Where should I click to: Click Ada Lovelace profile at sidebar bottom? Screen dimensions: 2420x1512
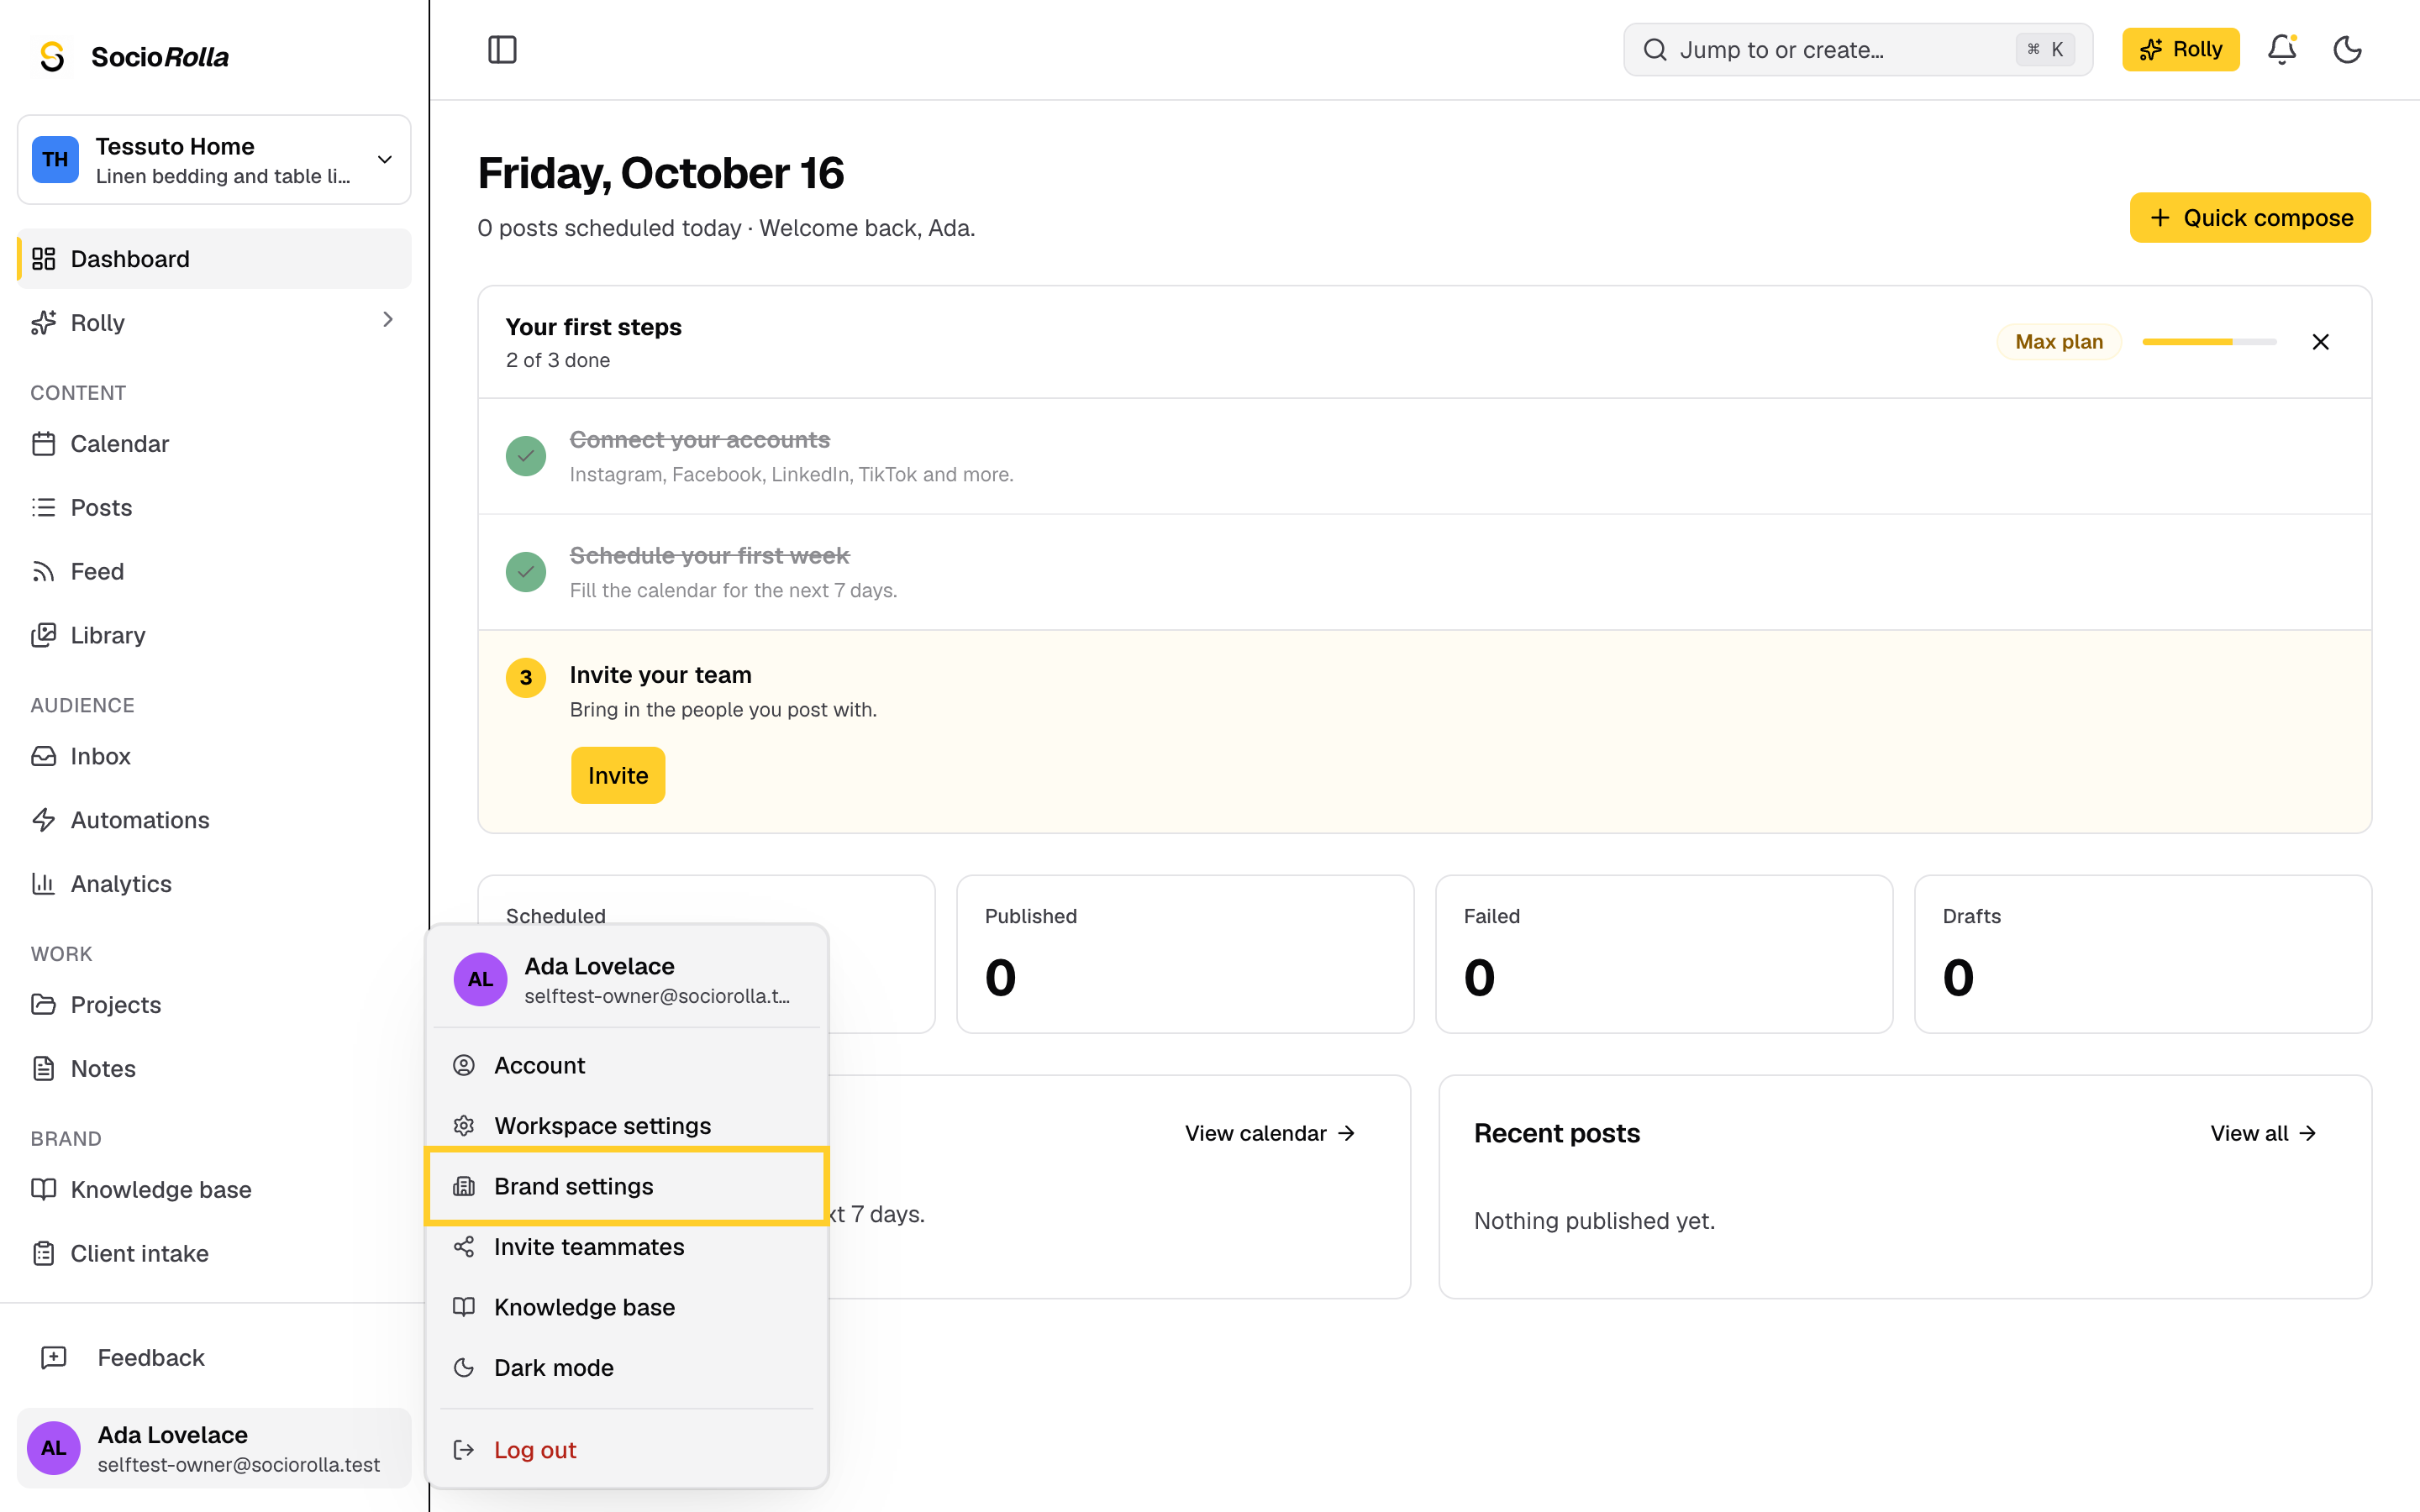coord(214,1448)
